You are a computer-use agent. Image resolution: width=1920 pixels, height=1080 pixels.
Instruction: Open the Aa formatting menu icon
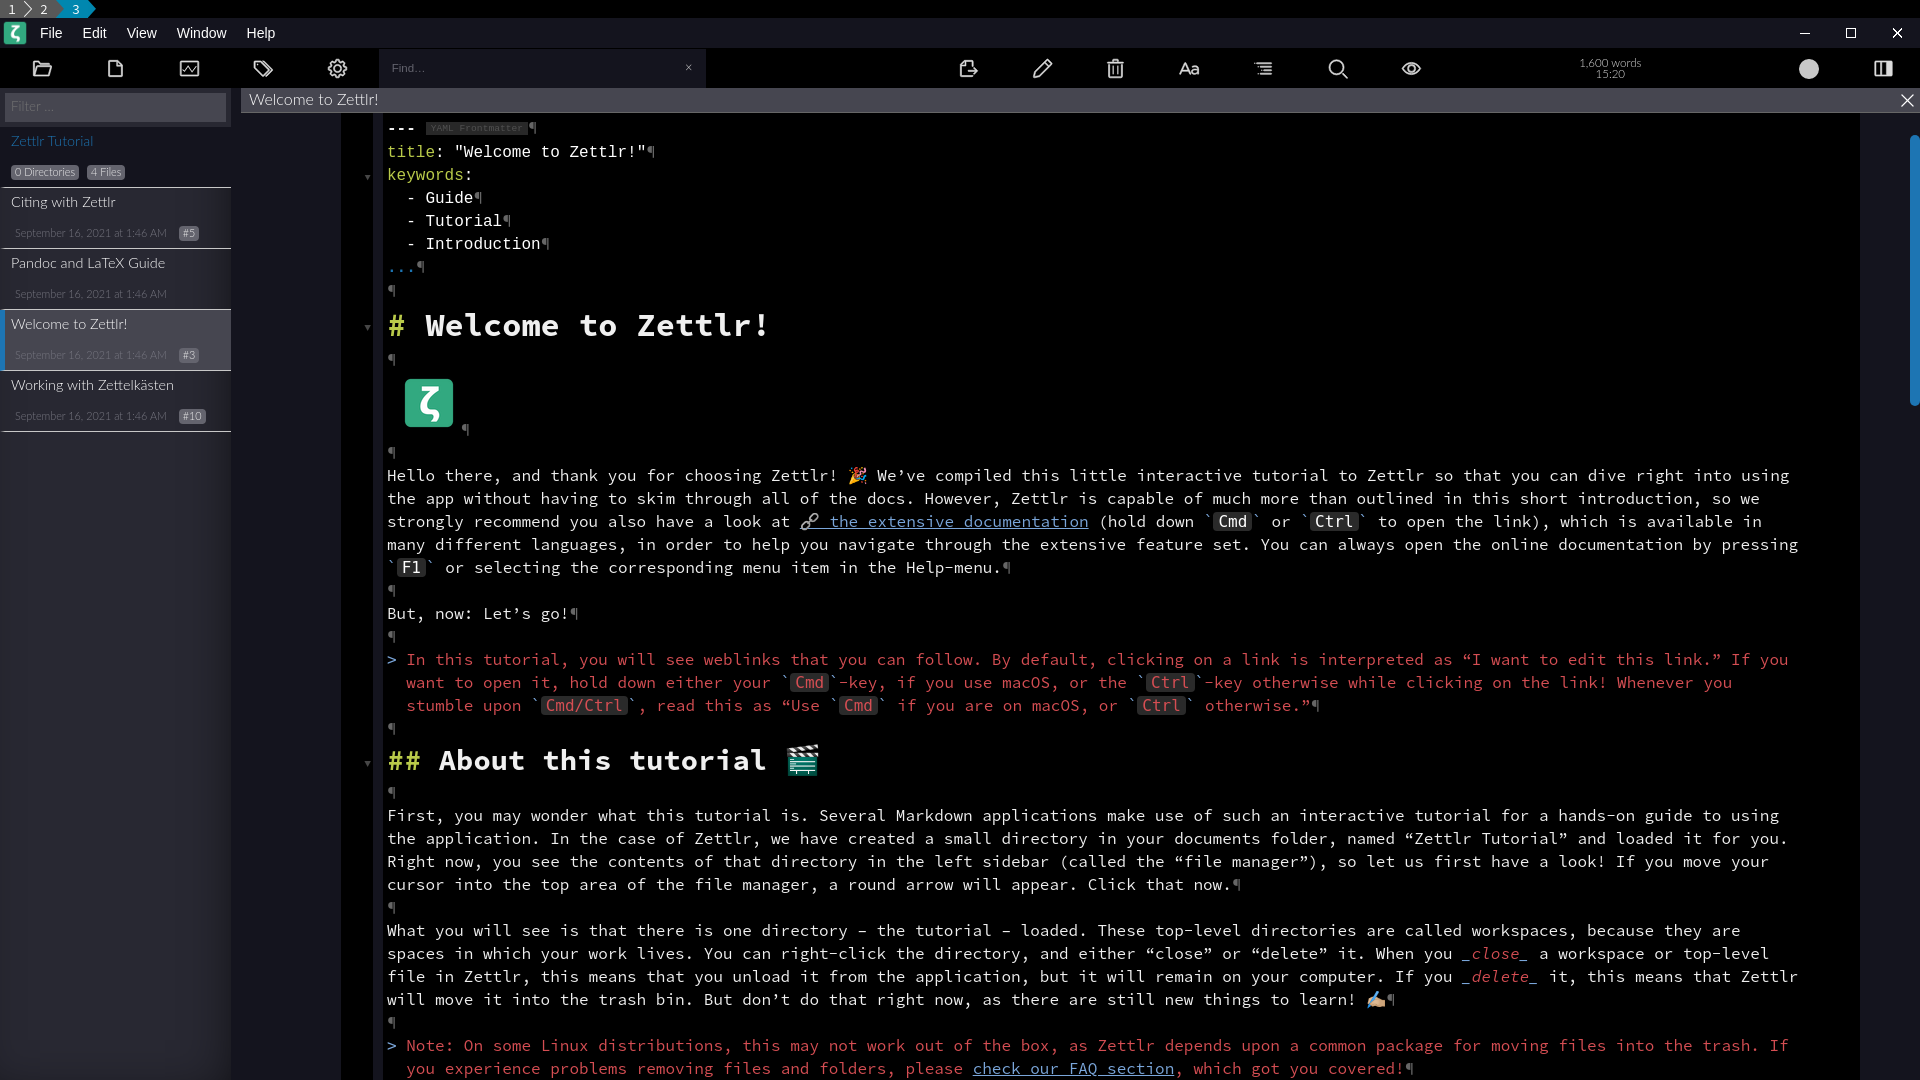pyautogui.click(x=1189, y=69)
